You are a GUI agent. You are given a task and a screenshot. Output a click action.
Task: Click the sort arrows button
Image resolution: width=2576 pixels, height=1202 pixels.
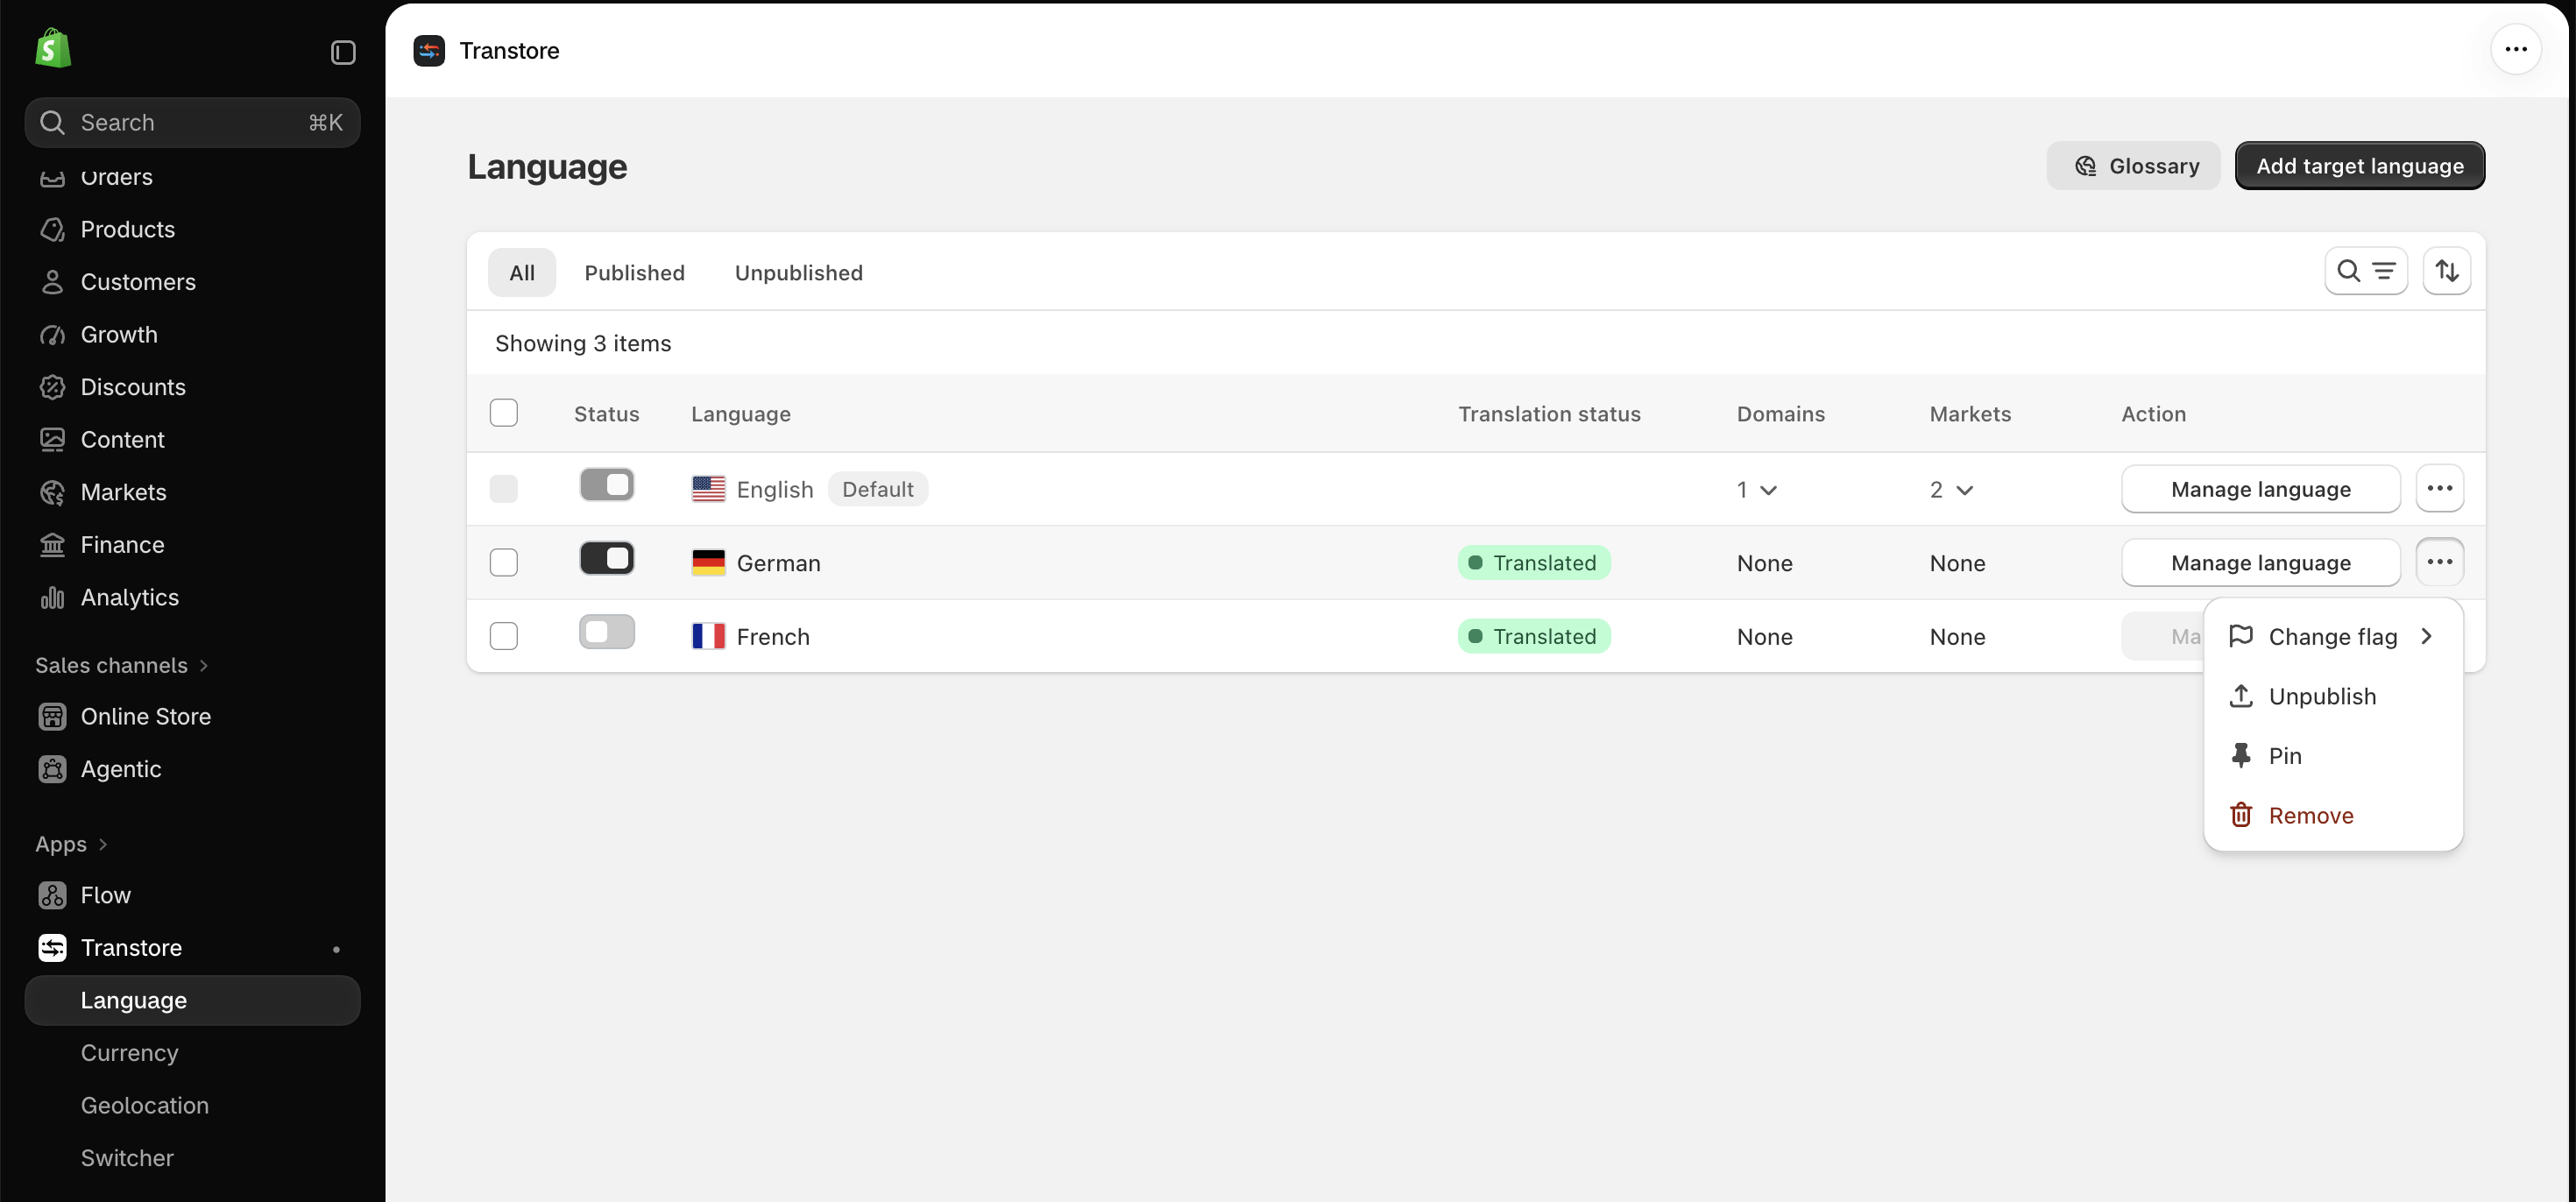pos(2446,271)
